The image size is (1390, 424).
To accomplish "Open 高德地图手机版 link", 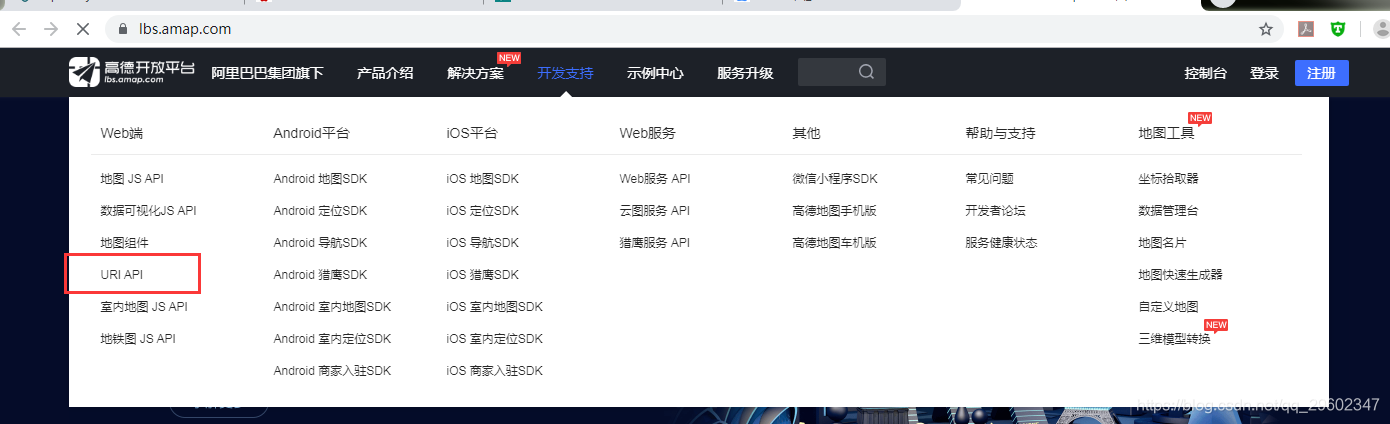I will (x=835, y=211).
